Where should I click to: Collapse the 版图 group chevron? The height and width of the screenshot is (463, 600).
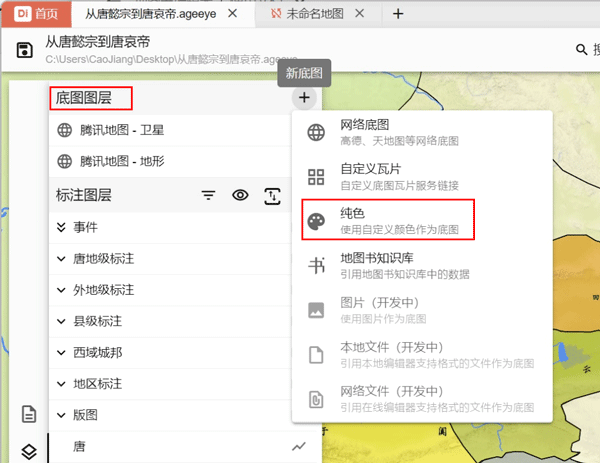(x=61, y=415)
